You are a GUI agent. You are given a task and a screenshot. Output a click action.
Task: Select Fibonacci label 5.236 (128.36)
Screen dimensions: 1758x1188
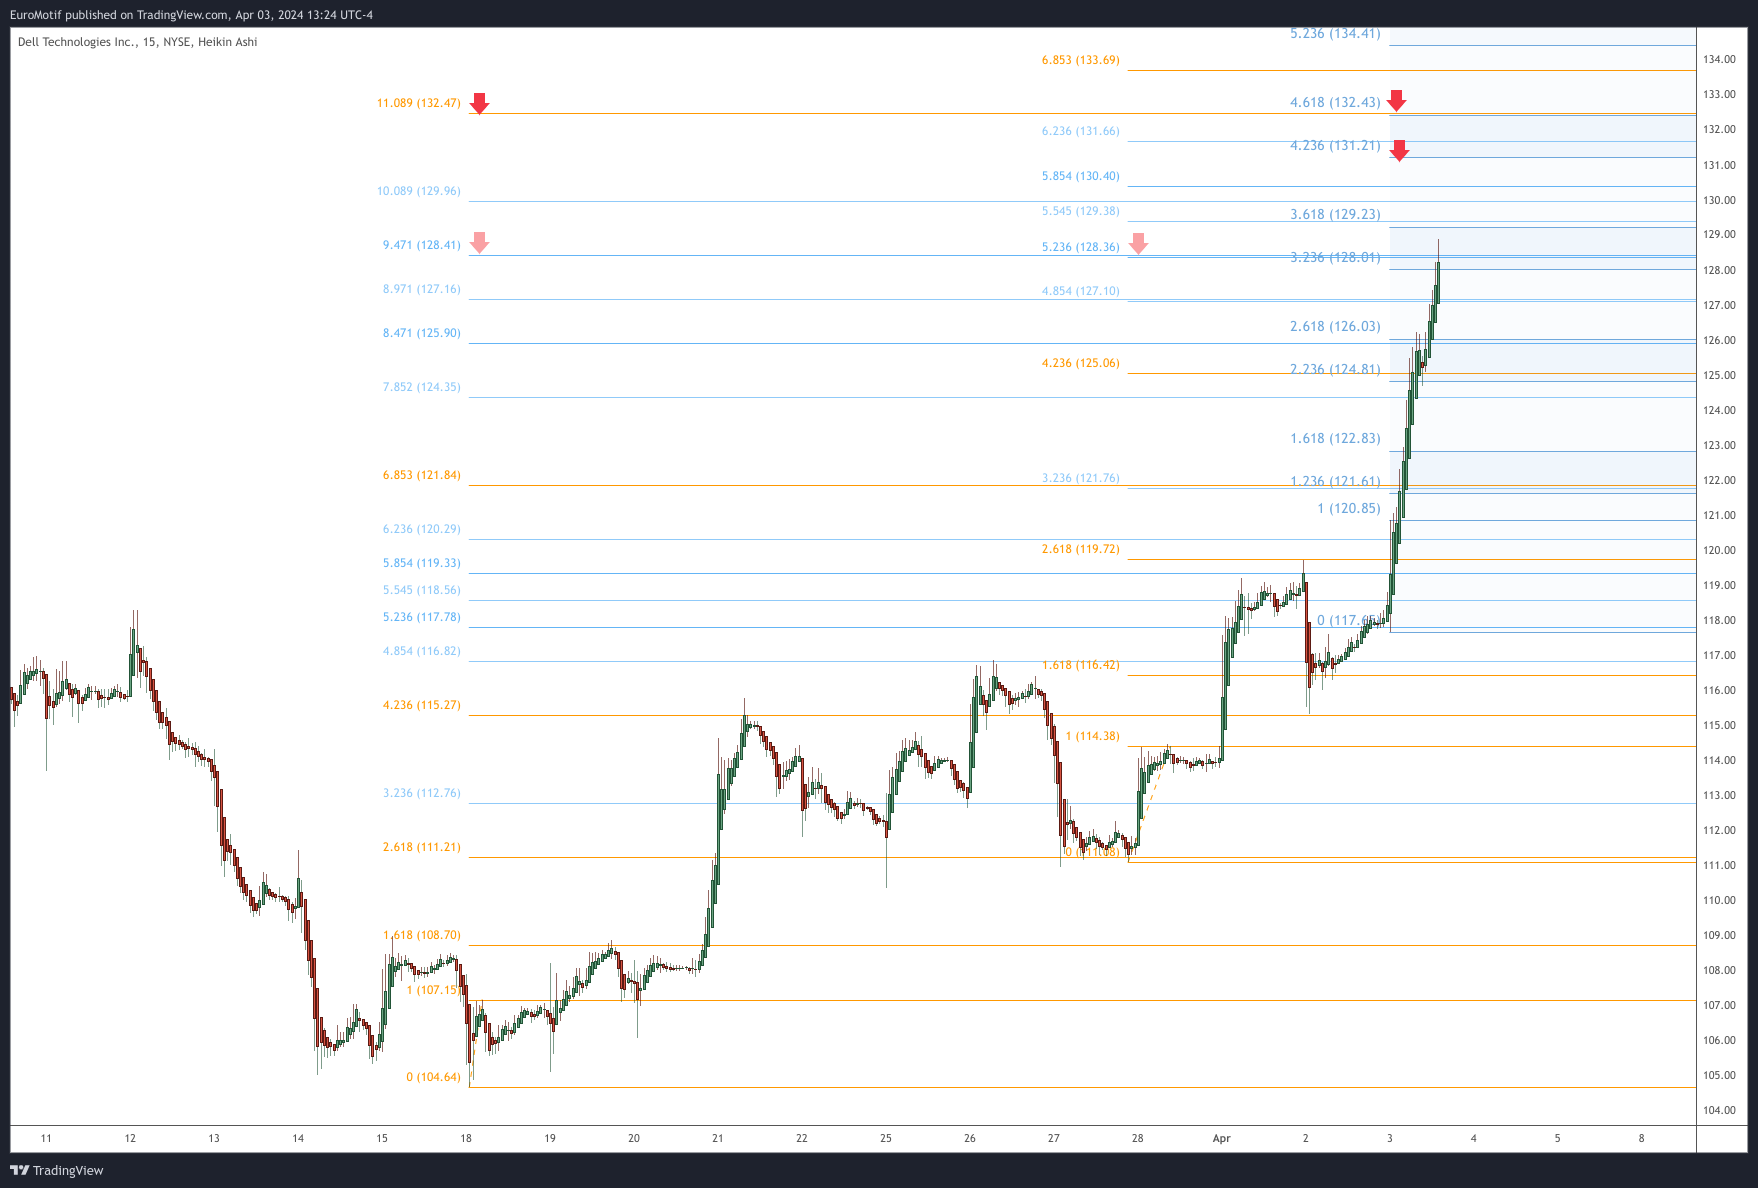pyautogui.click(x=1081, y=247)
